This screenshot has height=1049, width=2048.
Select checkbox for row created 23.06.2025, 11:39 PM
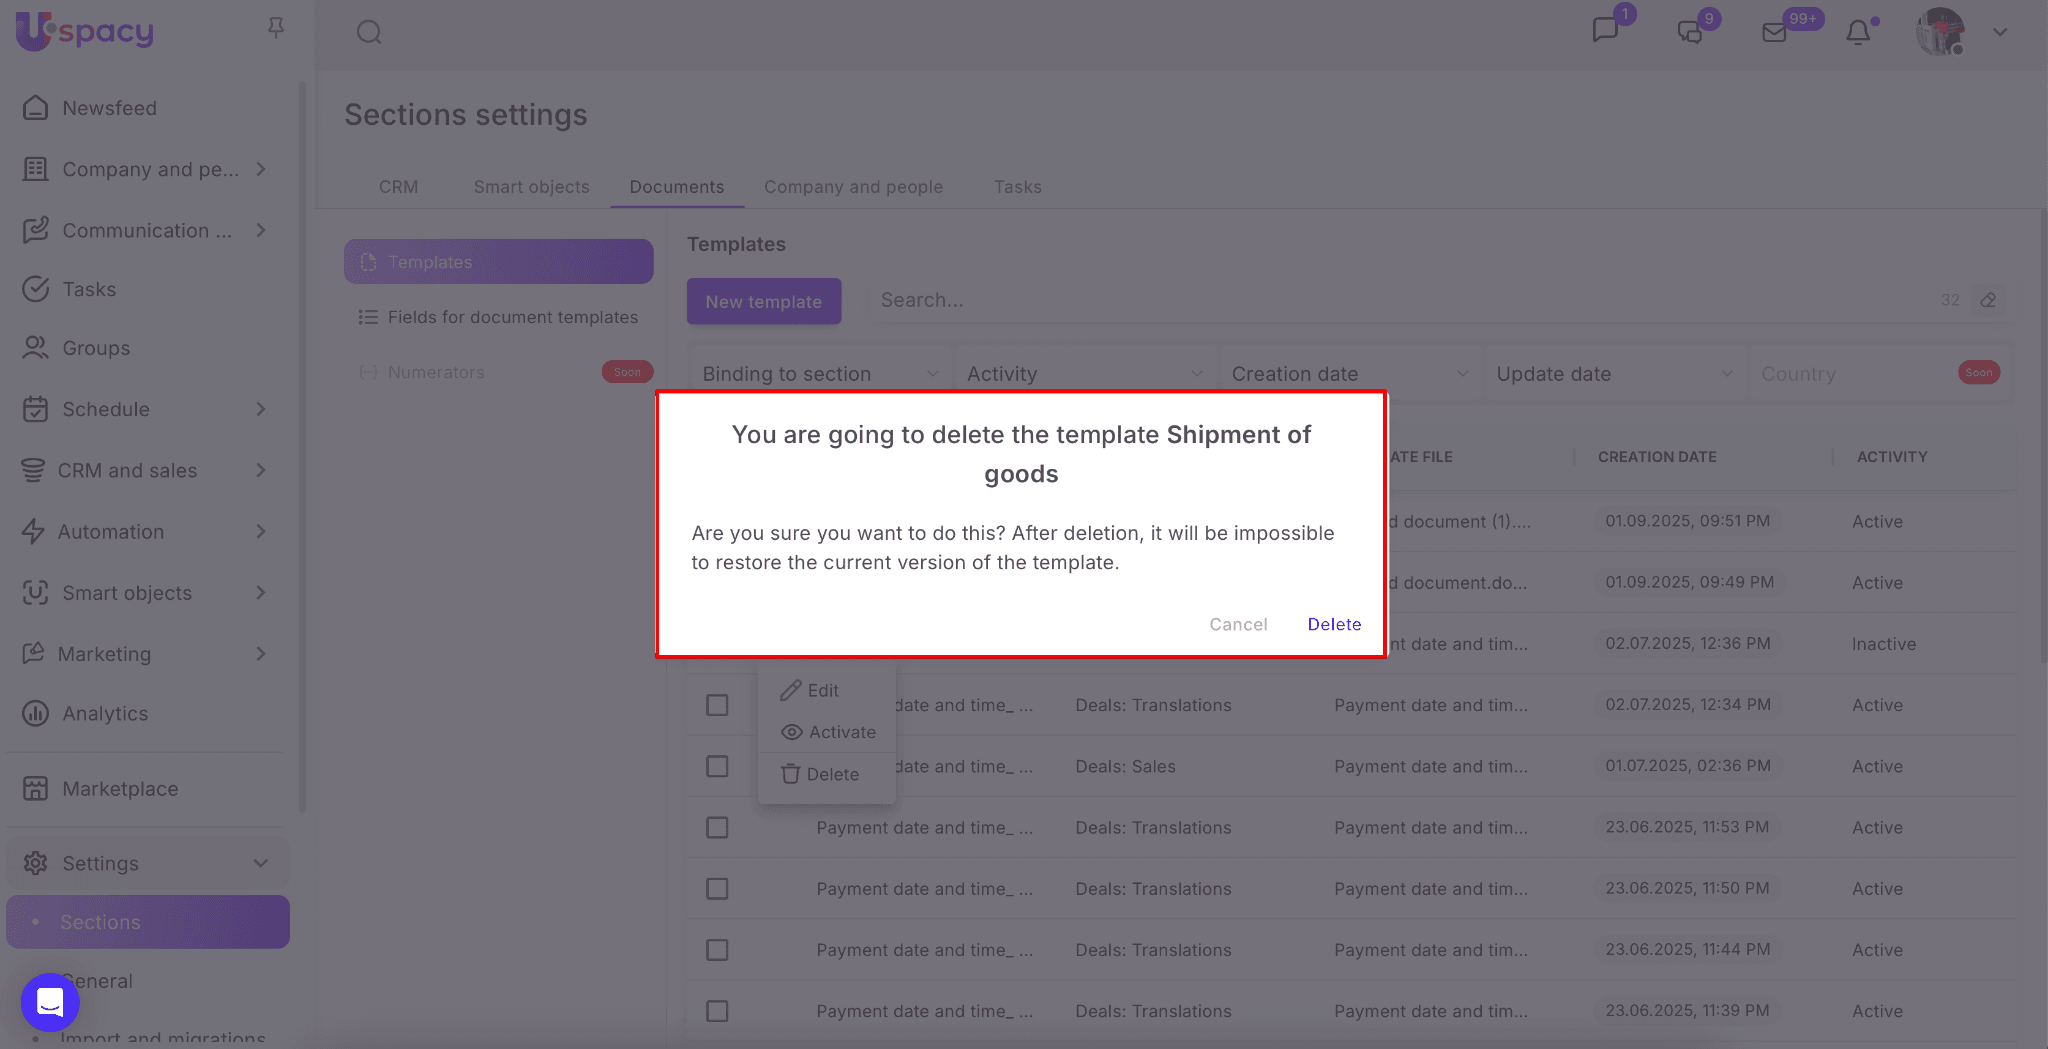click(x=717, y=1011)
